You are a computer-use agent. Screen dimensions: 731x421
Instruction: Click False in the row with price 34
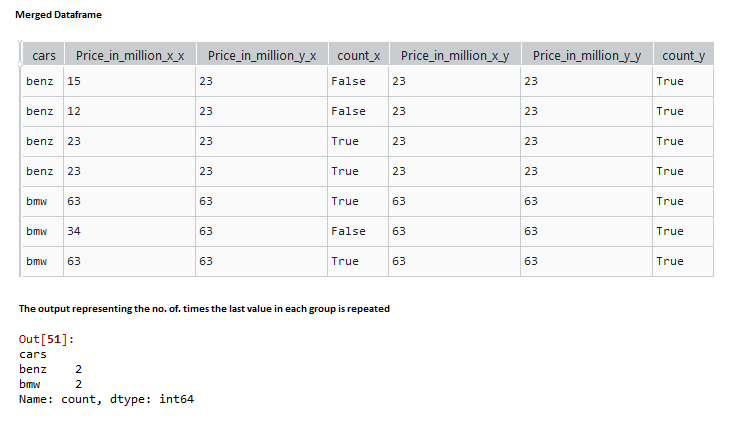348,231
